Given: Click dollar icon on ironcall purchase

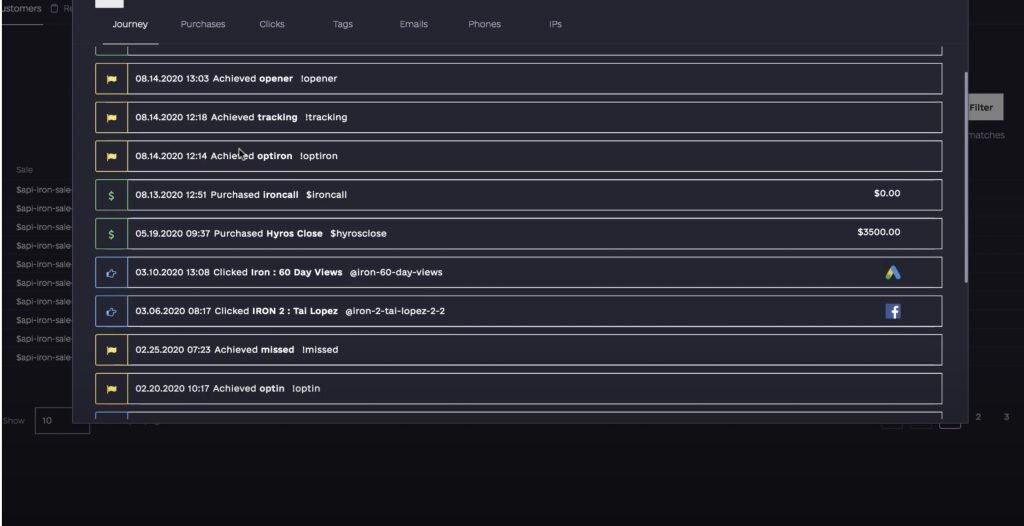Looking at the screenshot, I should click(111, 195).
